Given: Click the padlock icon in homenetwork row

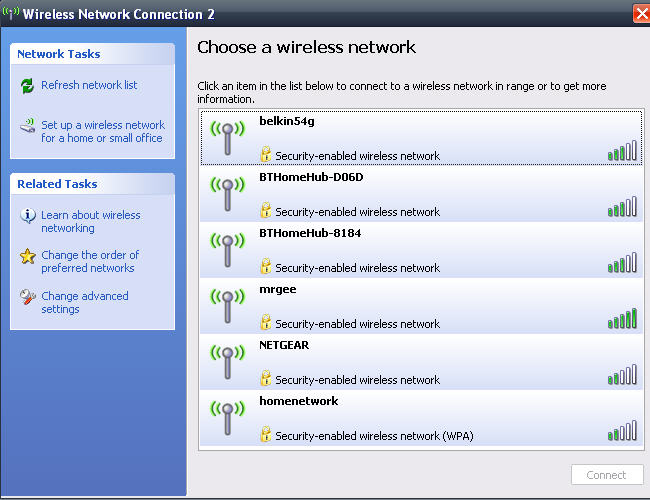Looking at the screenshot, I should [265, 434].
